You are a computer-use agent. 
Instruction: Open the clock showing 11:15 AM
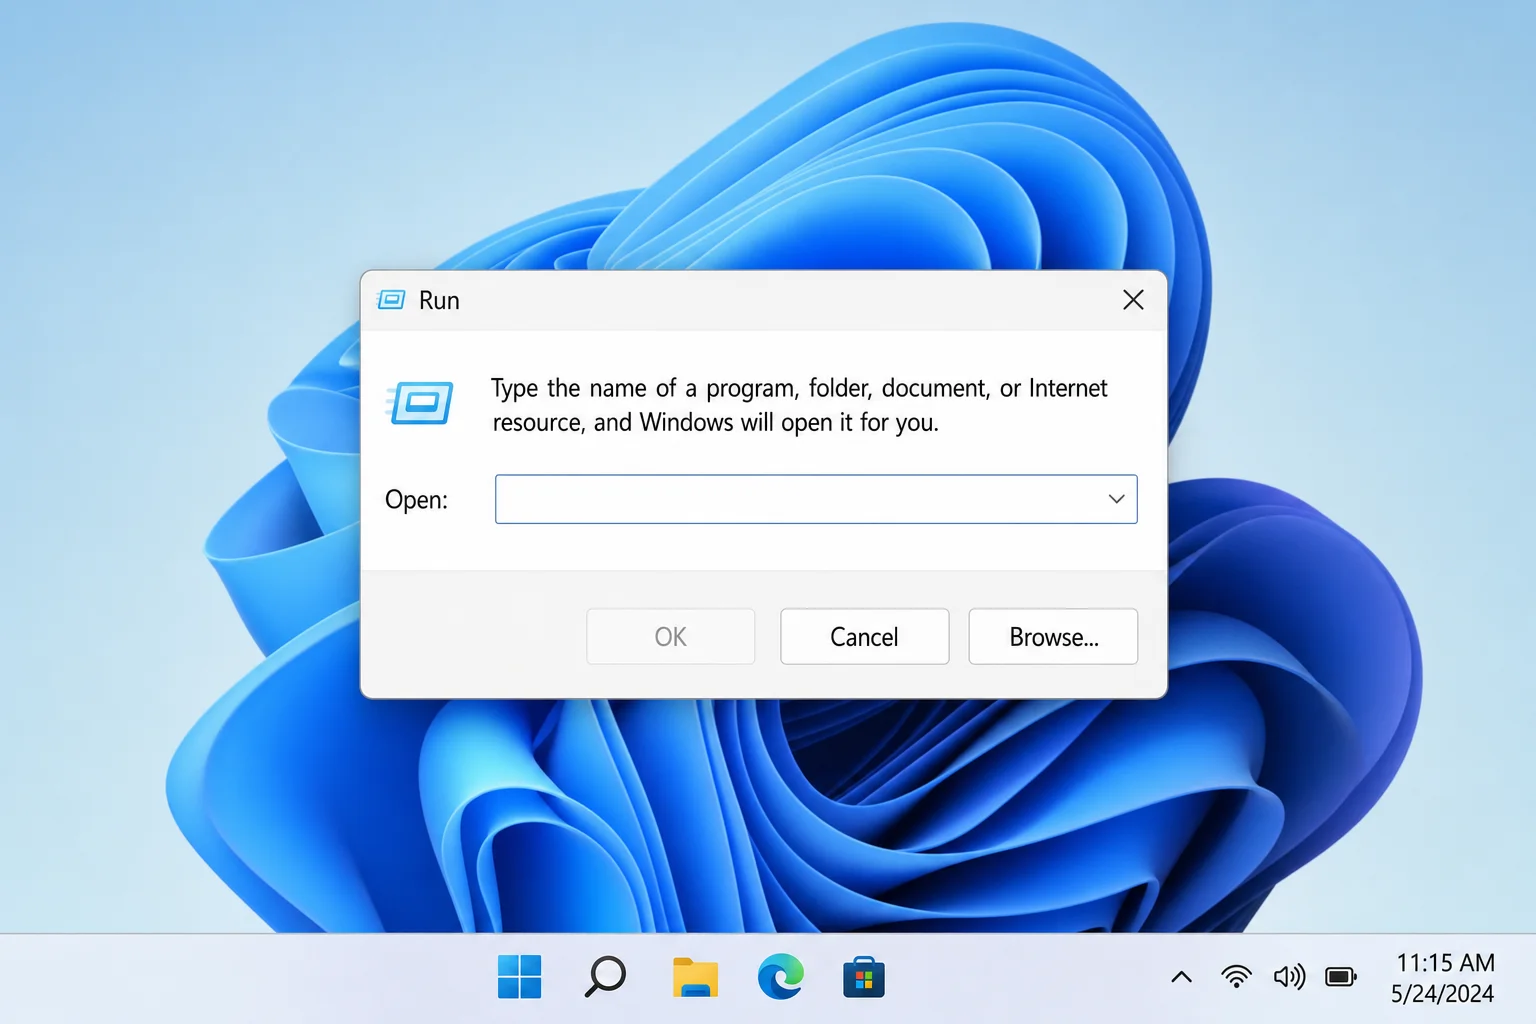(x=1445, y=963)
